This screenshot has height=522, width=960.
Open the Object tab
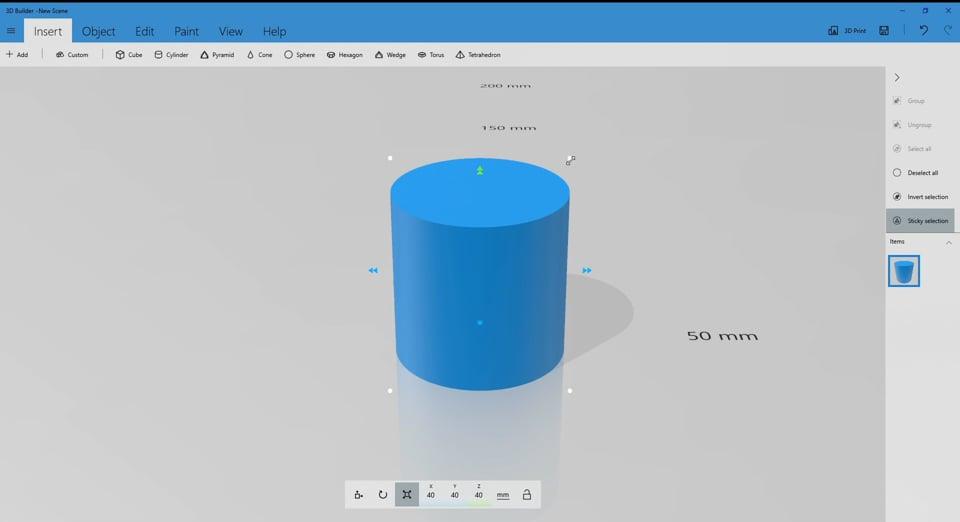[x=99, y=31]
